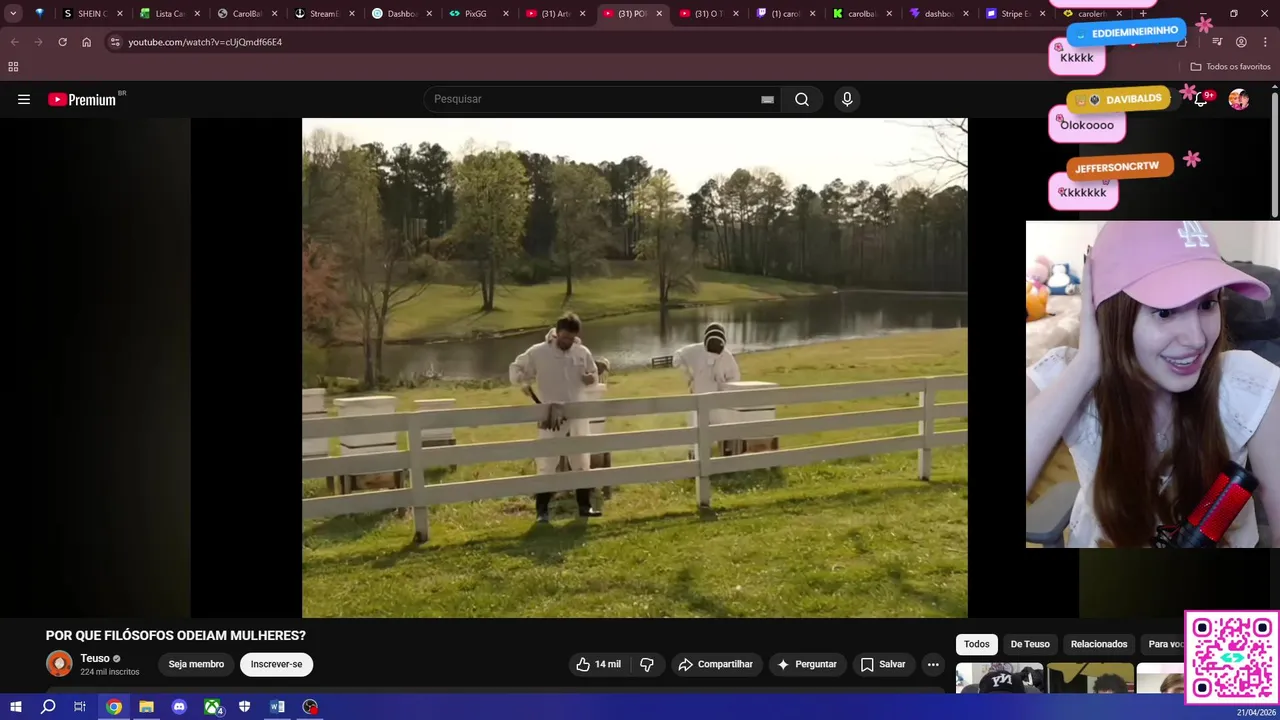Viewport: 1280px width, 720px height.
Task: Click the video player to pause
Action: [635, 368]
